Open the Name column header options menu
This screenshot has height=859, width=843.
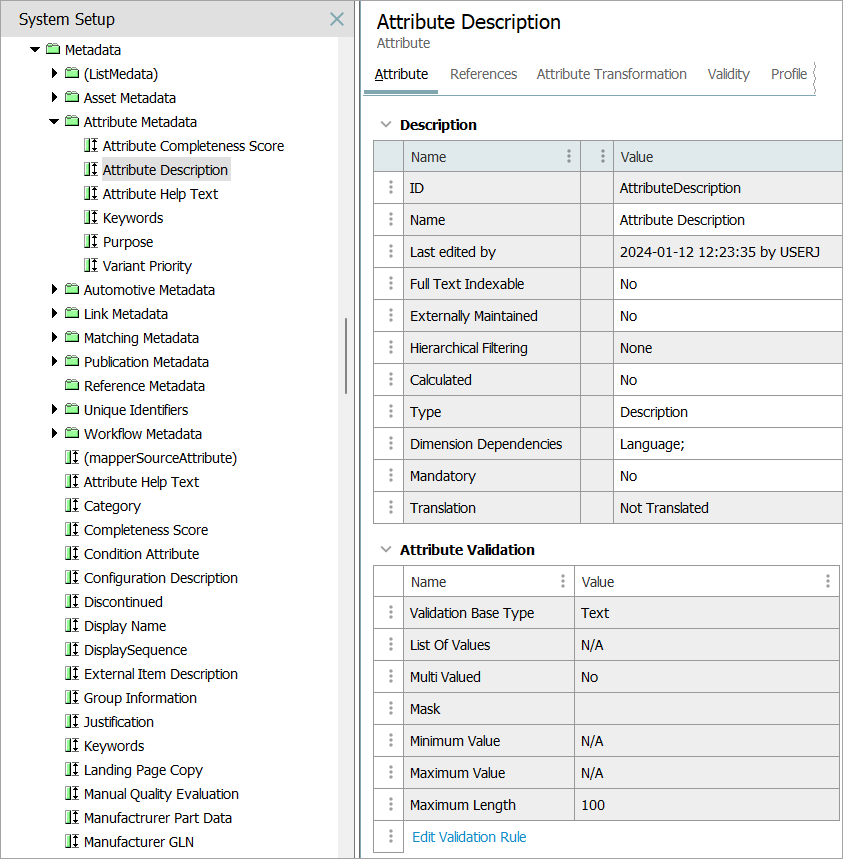click(569, 157)
